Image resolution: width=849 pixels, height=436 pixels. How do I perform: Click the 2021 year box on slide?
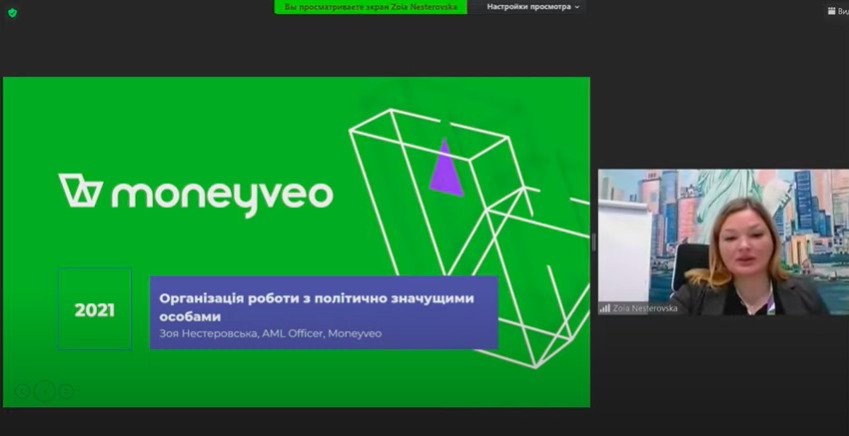coord(94,309)
